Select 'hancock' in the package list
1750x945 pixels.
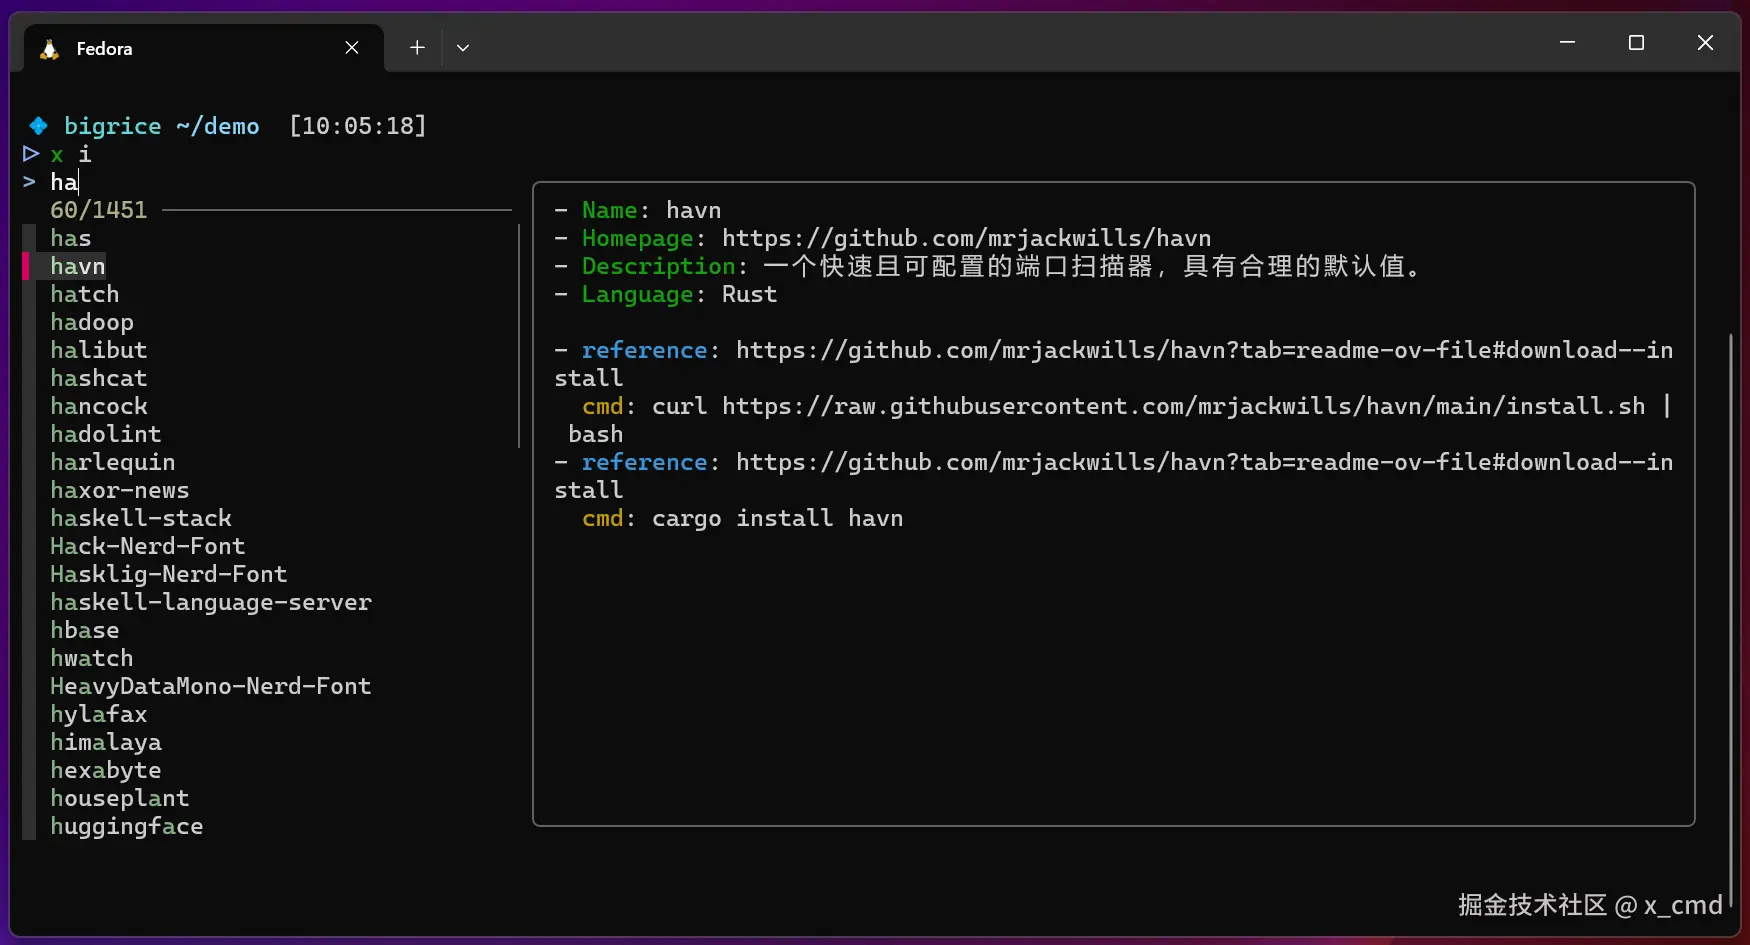pos(99,406)
